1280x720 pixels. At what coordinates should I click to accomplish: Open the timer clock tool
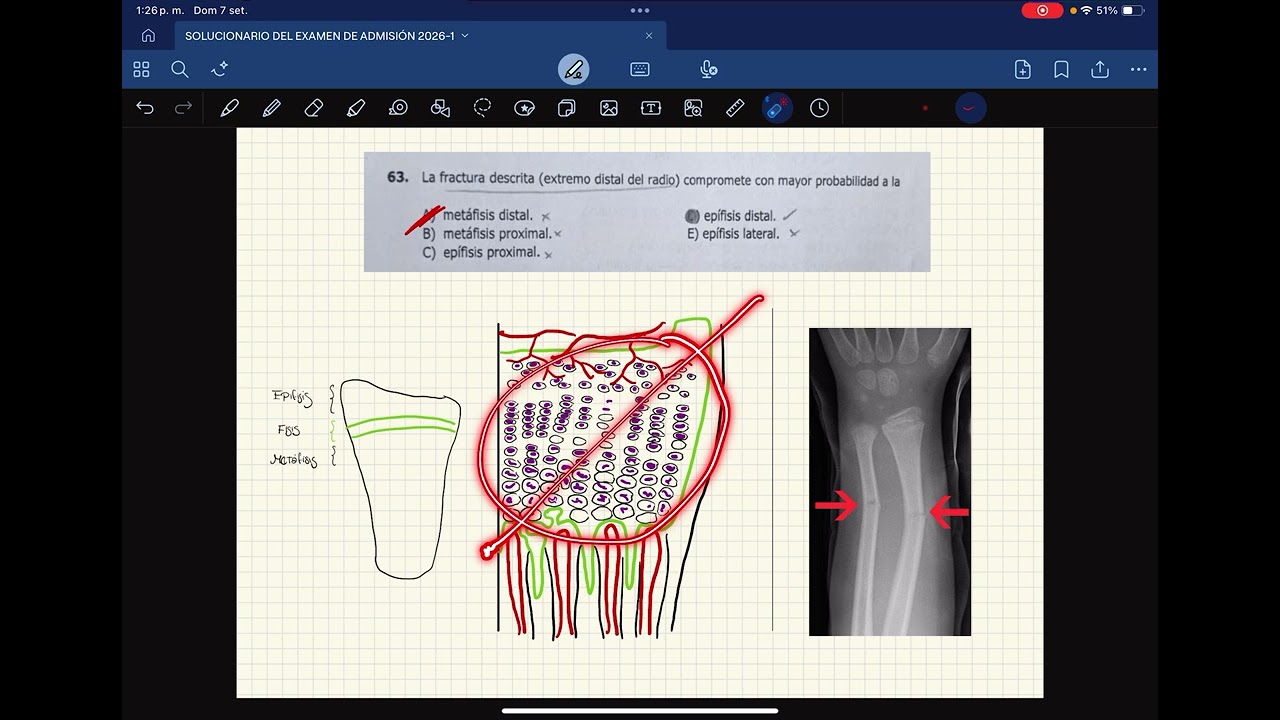coord(820,108)
